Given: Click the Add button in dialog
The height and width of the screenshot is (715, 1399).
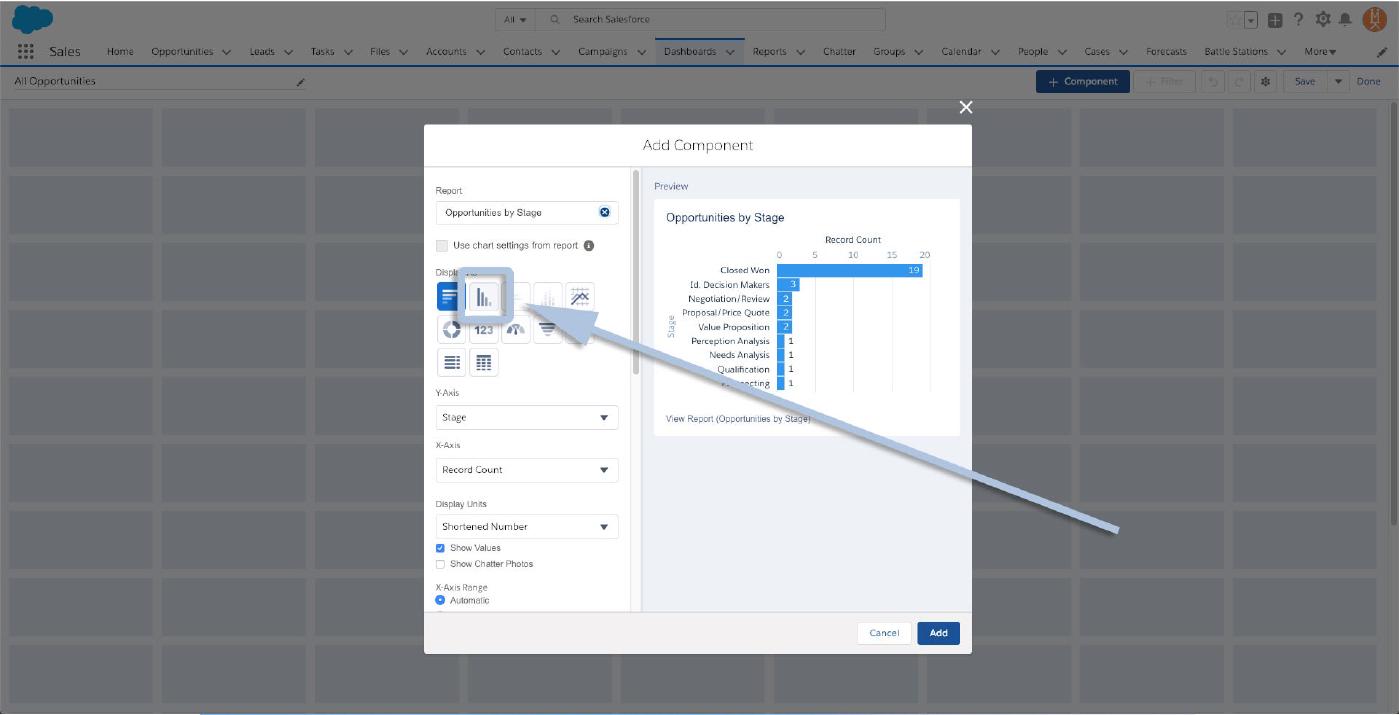Looking at the screenshot, I should [938, 633].
